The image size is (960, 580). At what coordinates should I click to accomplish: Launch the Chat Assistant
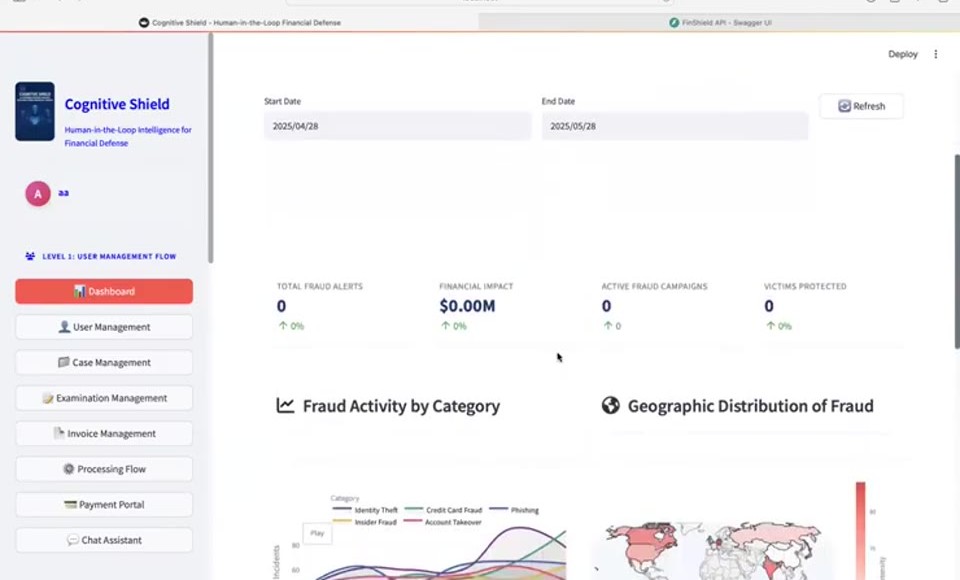[104, 540]
